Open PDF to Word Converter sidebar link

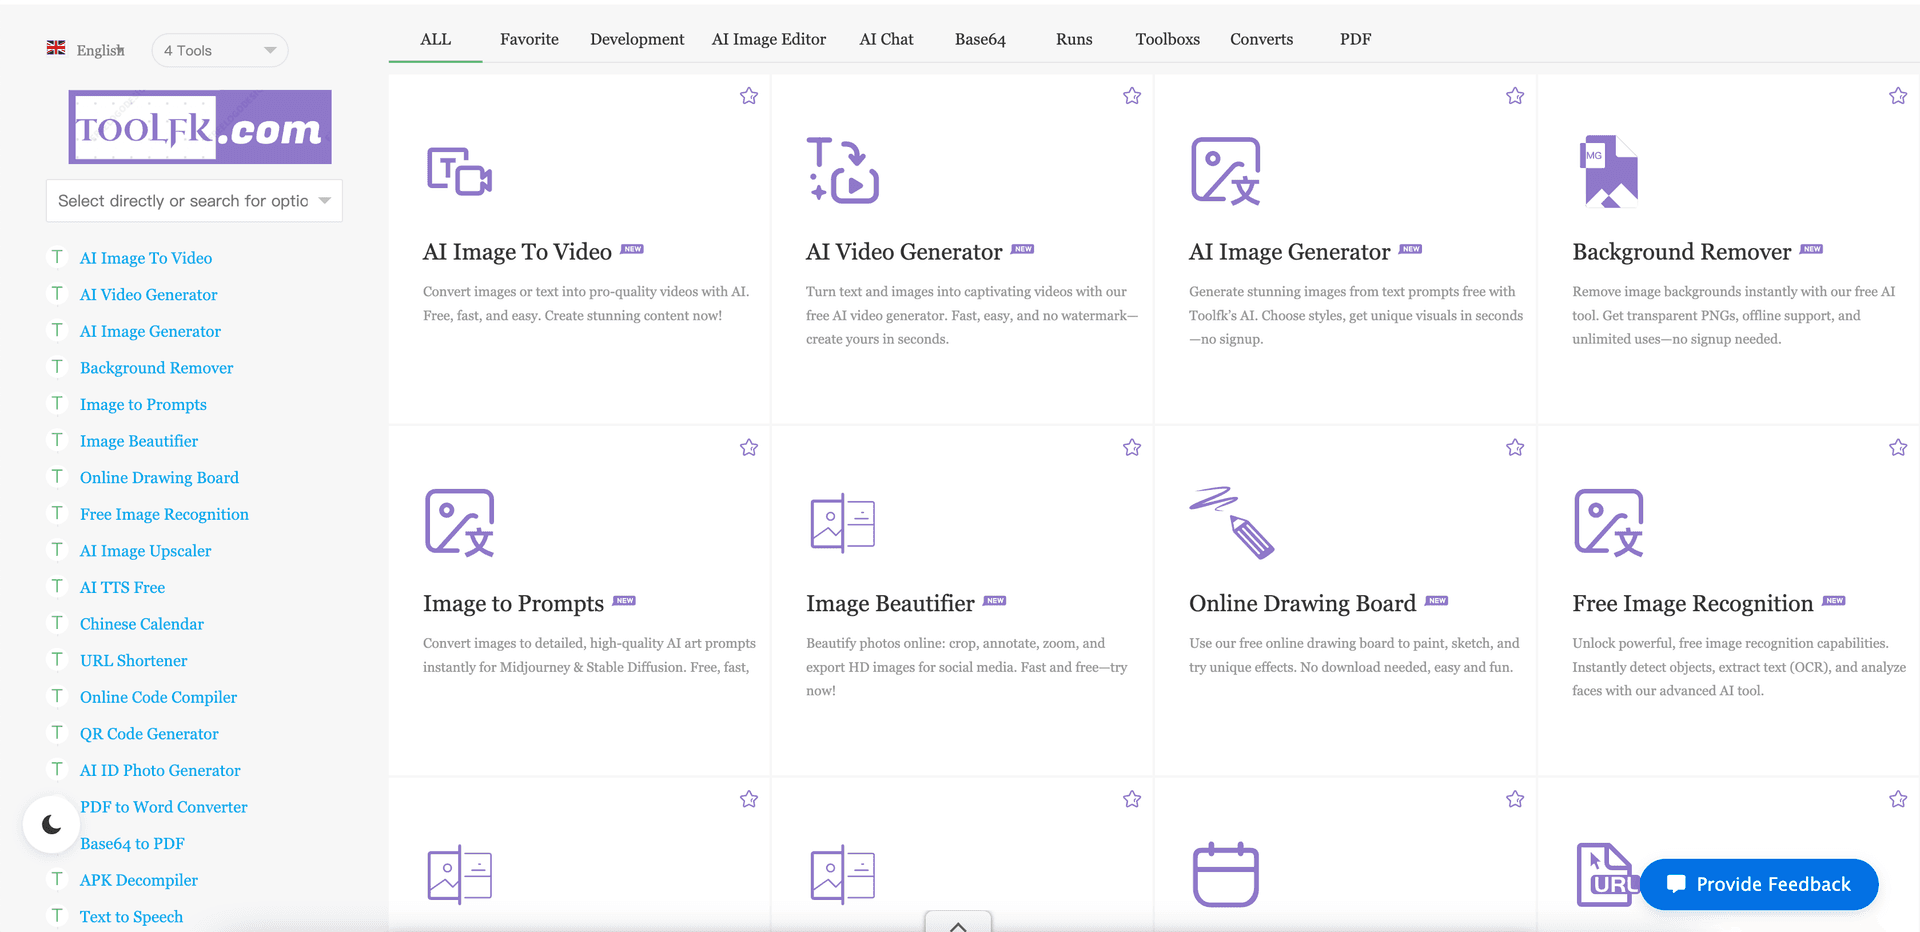point(164,807)
